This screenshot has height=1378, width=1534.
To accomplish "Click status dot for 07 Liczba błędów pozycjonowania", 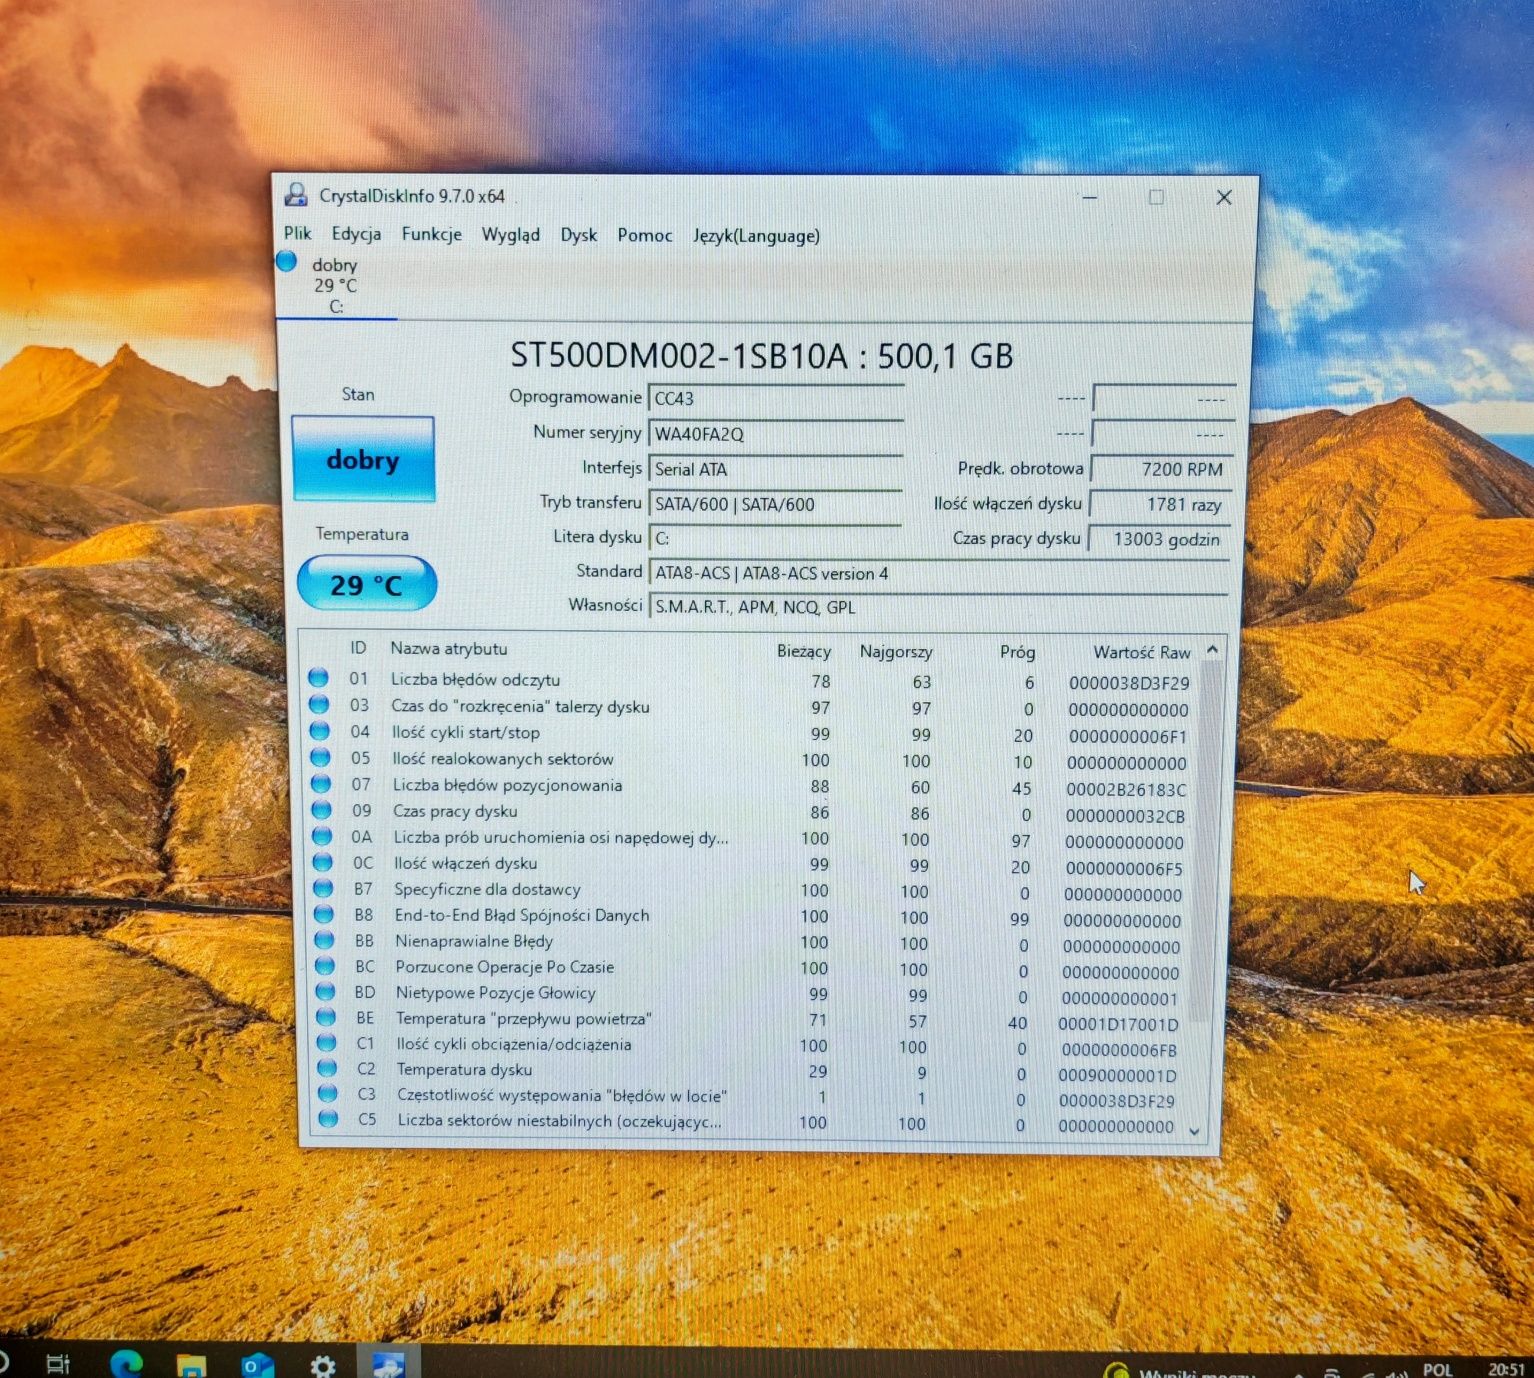I will pos(321,783).
